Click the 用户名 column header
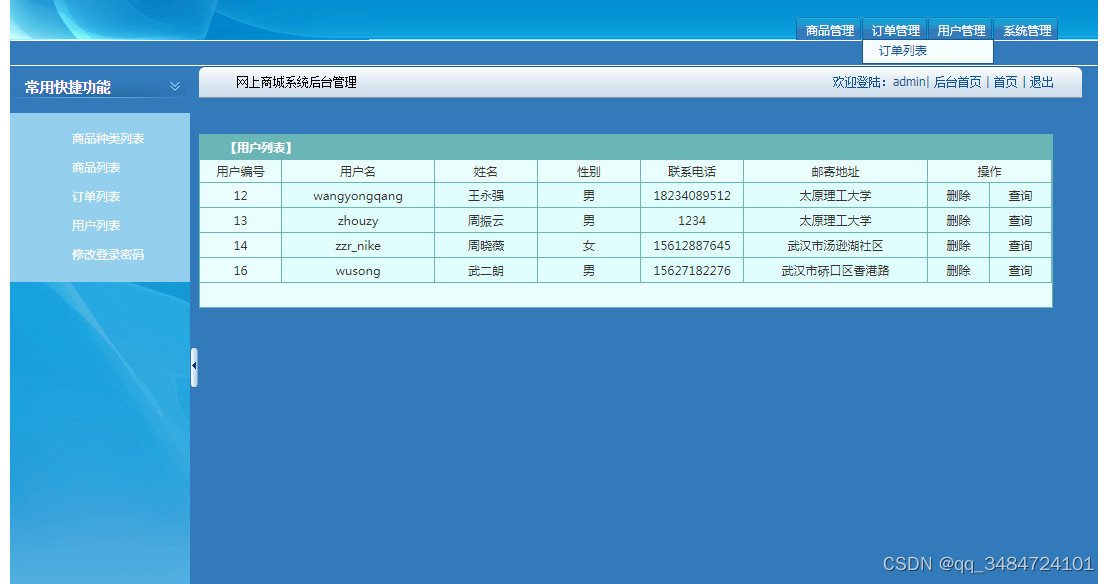Viewport: 1110px width, 584px height. (x=357, y=172)
